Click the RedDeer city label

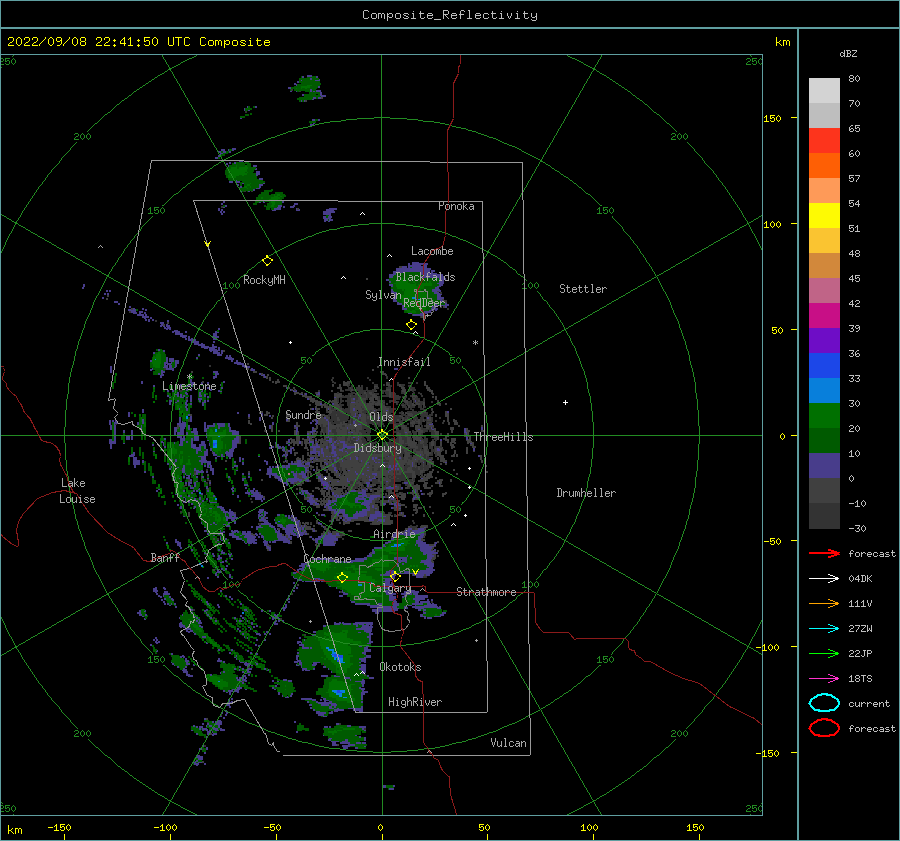click(424, 303)
